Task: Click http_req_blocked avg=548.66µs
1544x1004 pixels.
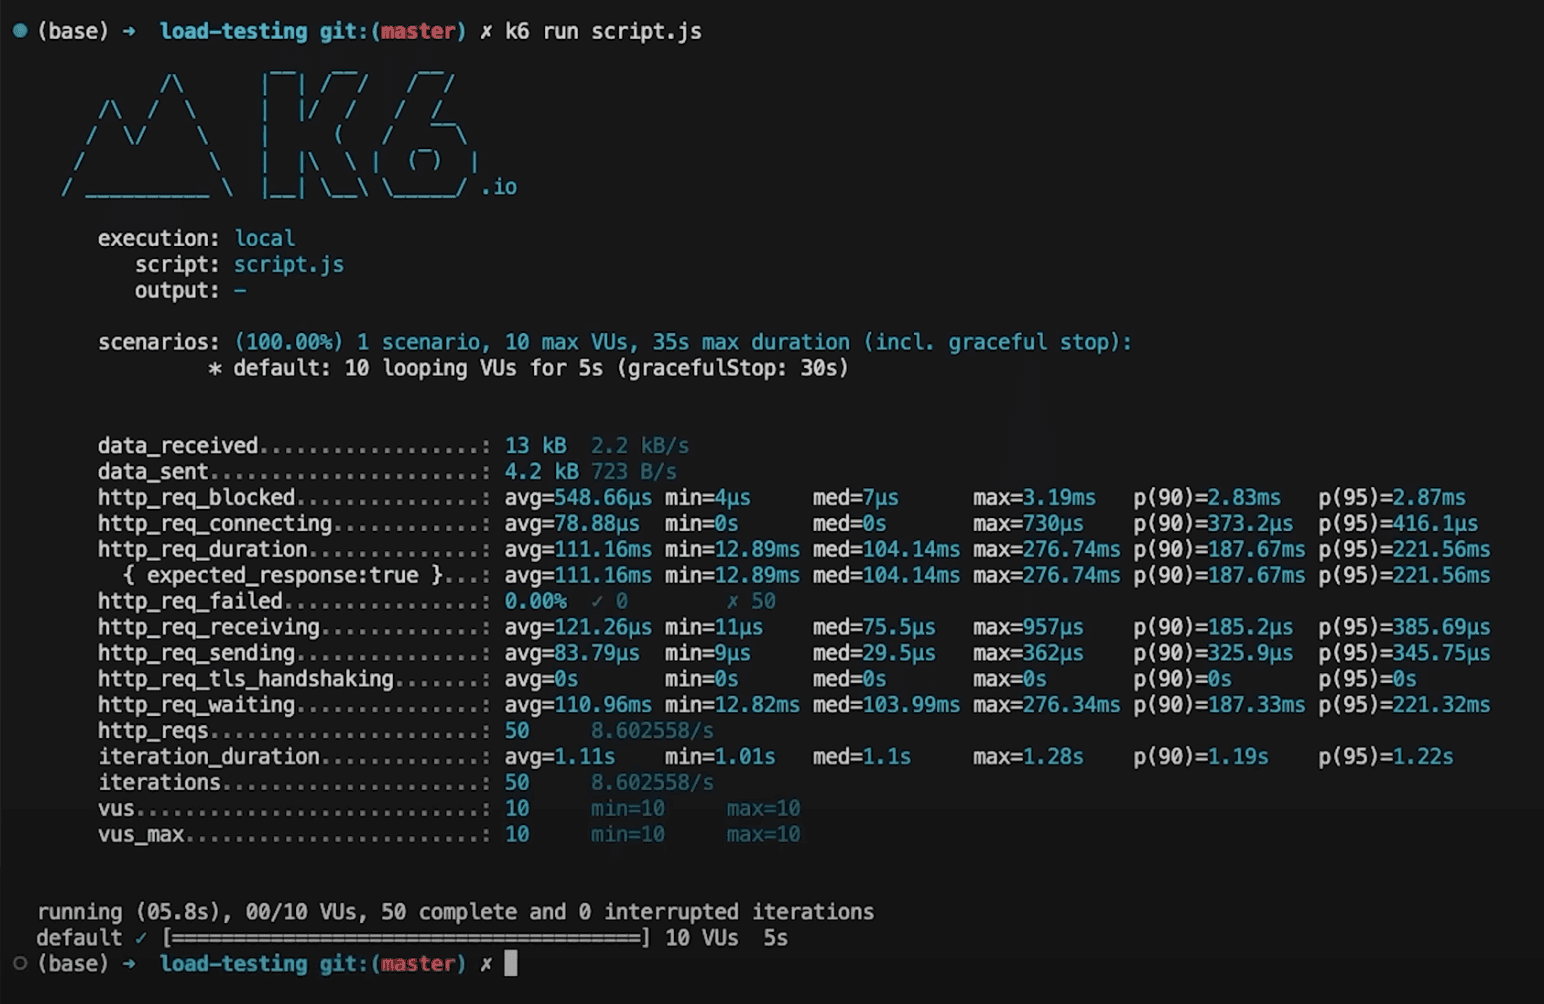Action: coord(578,497)
